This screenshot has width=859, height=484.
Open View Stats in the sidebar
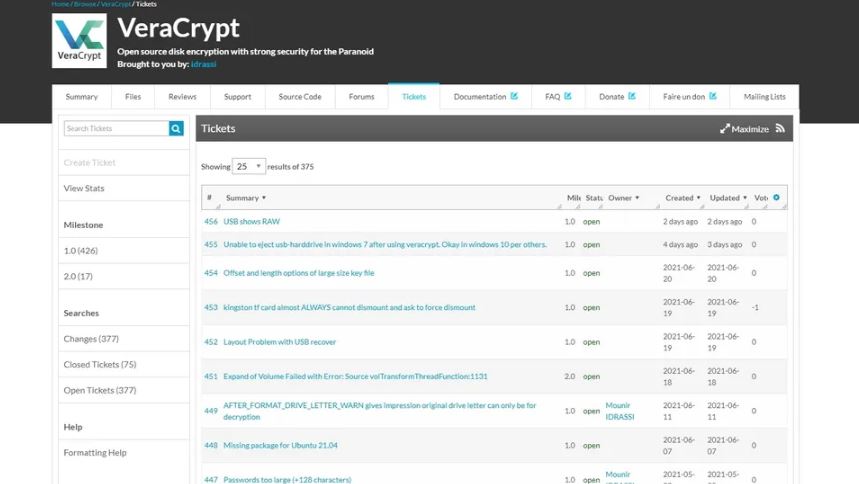[84, 188]
